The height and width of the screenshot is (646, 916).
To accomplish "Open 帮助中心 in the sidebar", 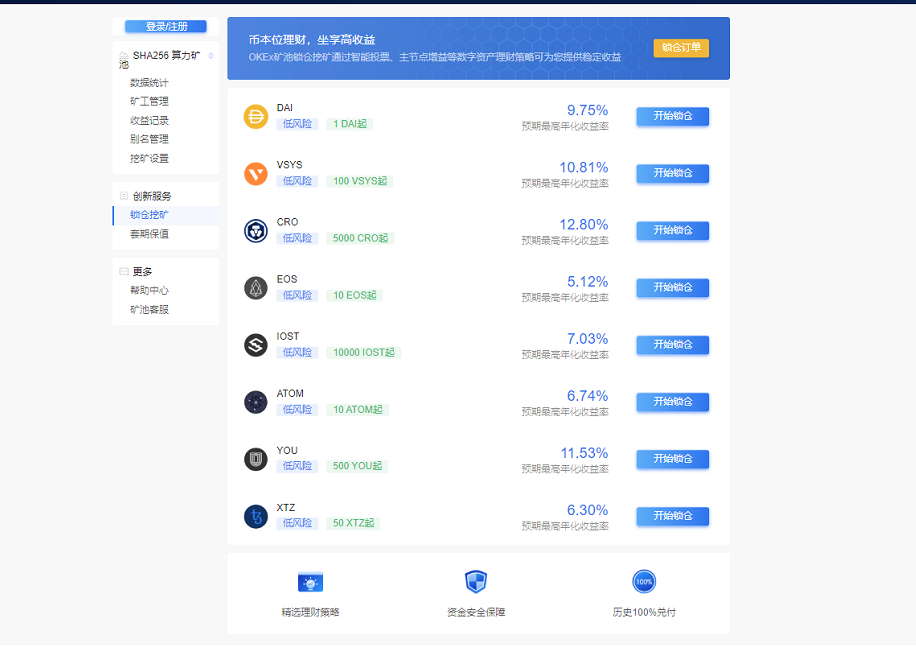I will coord(149,291).
